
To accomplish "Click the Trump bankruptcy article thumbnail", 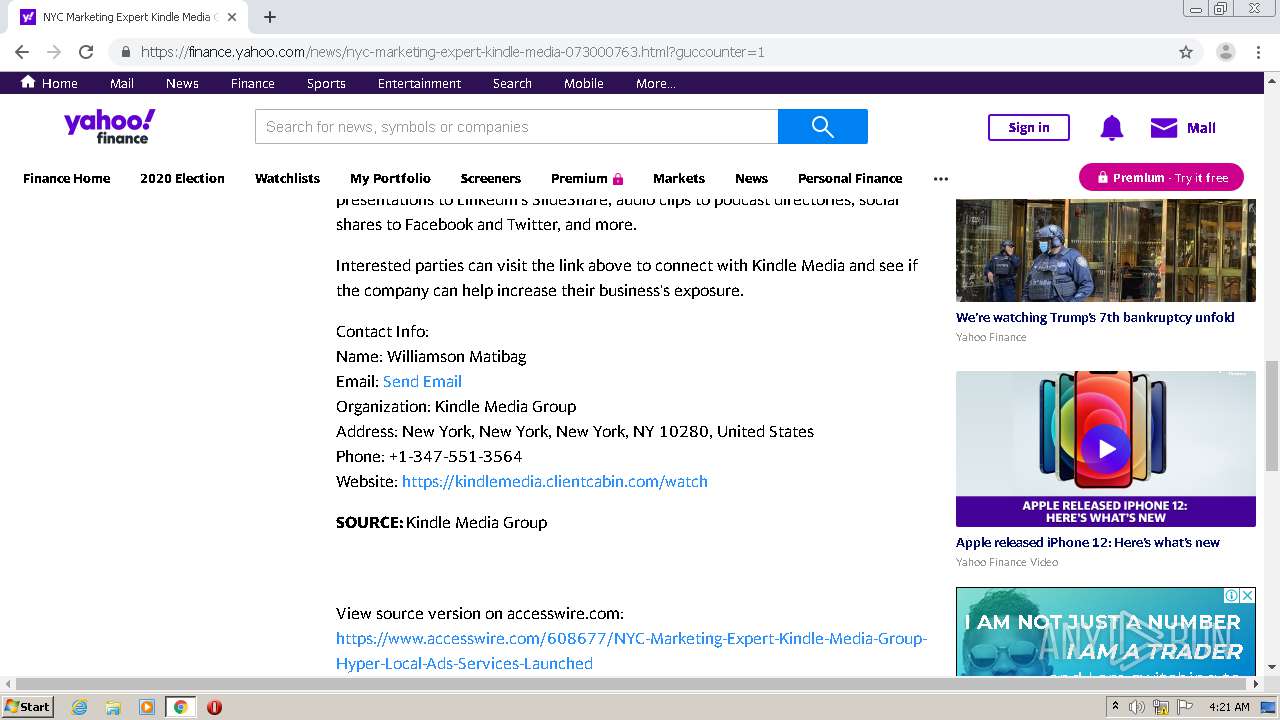I will click(x=1106, y=250).
